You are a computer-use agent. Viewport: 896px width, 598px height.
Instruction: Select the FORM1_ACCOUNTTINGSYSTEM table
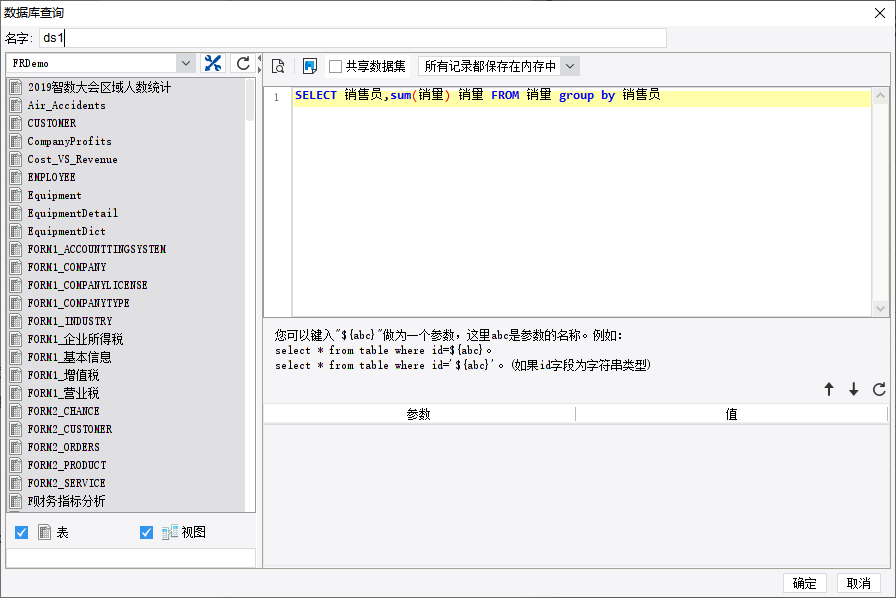[97, 249]
